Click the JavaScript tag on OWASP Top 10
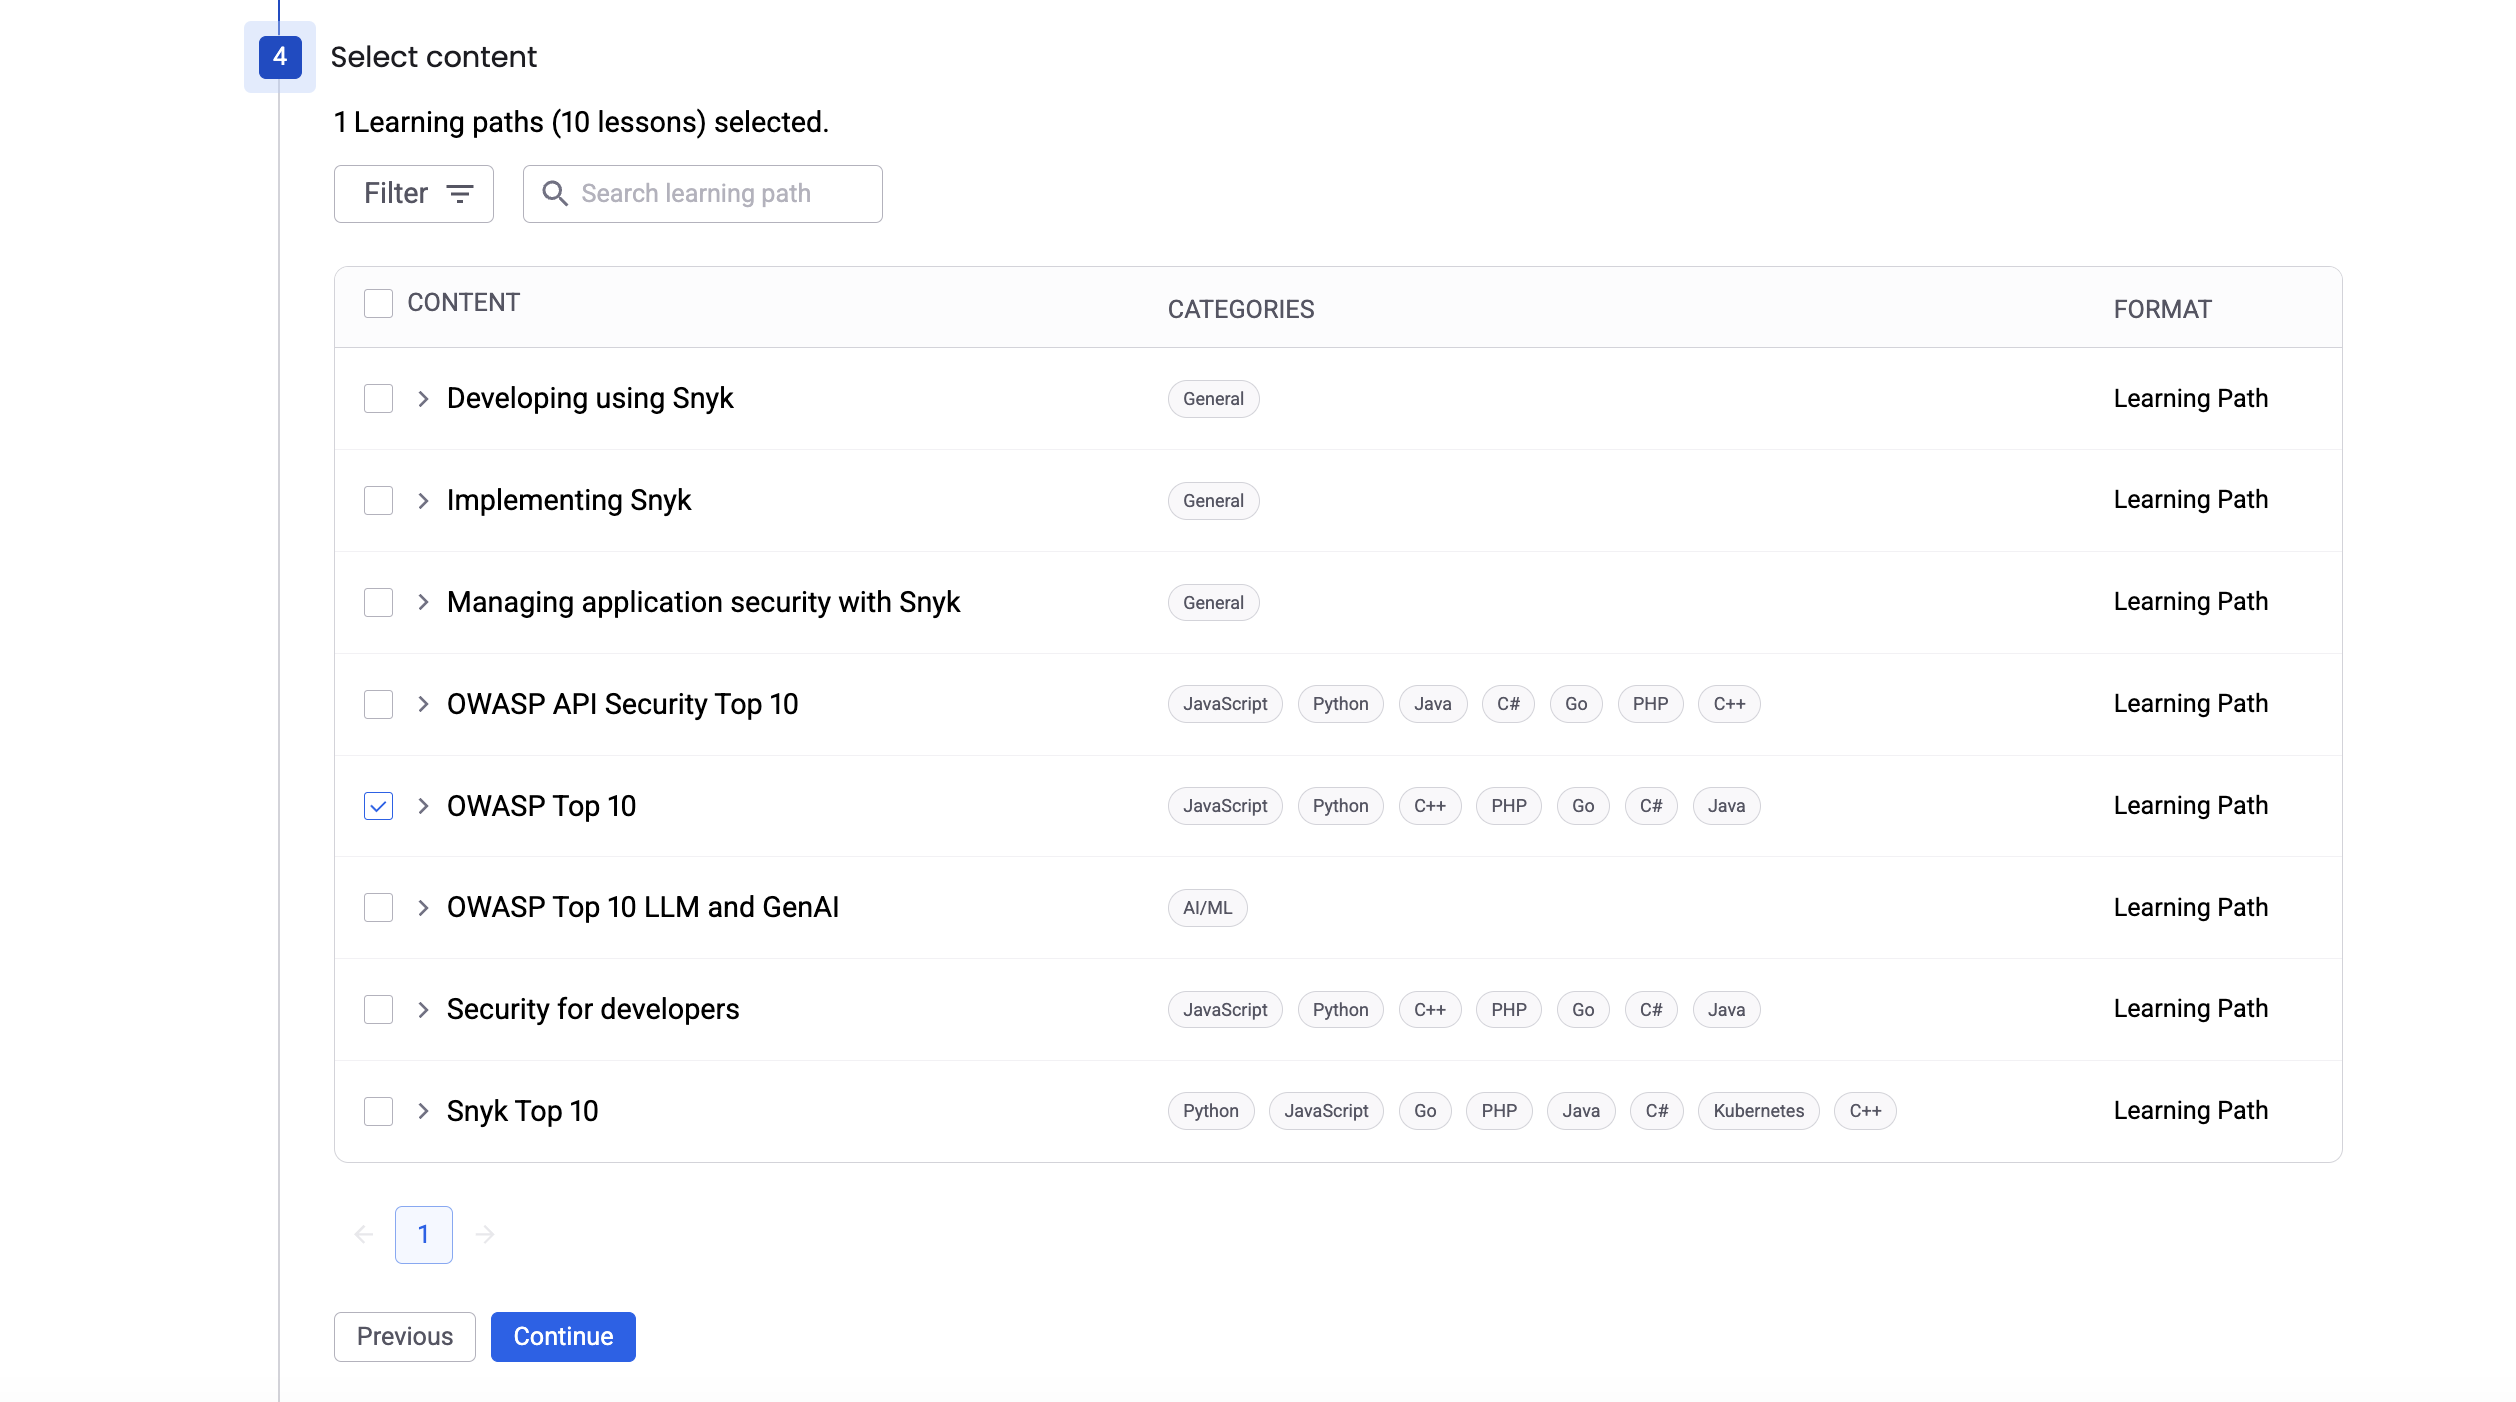 (x=1224, y=806)
